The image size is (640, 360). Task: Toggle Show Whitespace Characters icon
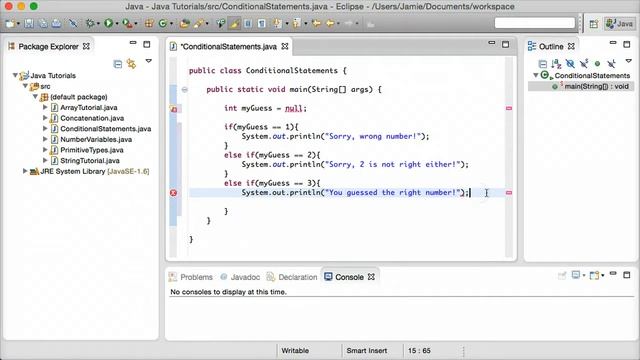[x=262, y=24]
